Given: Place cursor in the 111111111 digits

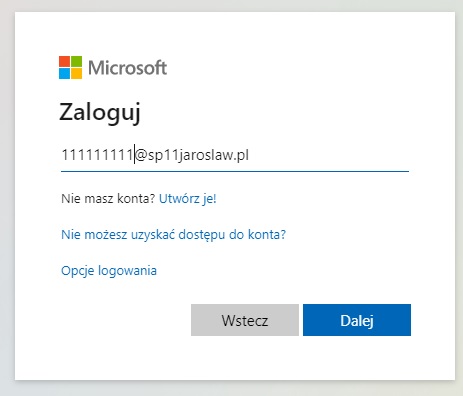Looking at the screenshot, I should tap(97, 155).
